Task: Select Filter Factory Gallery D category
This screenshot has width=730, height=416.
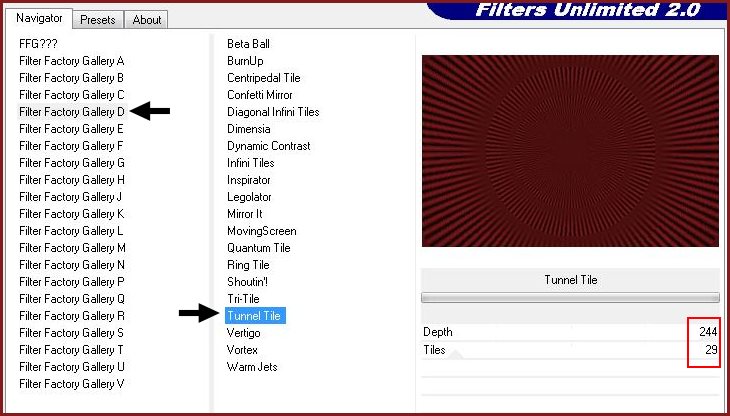Action: tap(71, 112)
